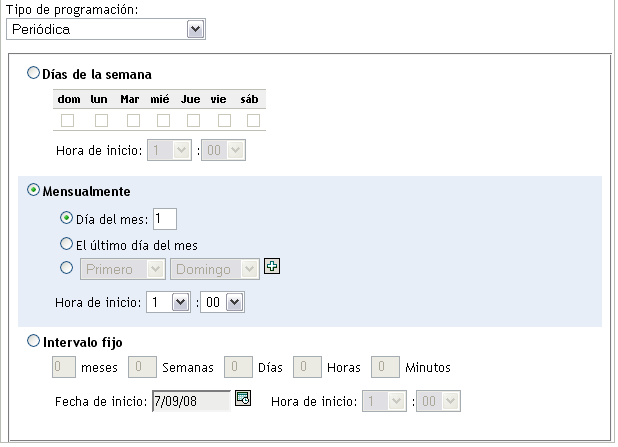Open the Primero ordinal dropdown
This screenshot has width=618, height=447.
pos(122,268)
